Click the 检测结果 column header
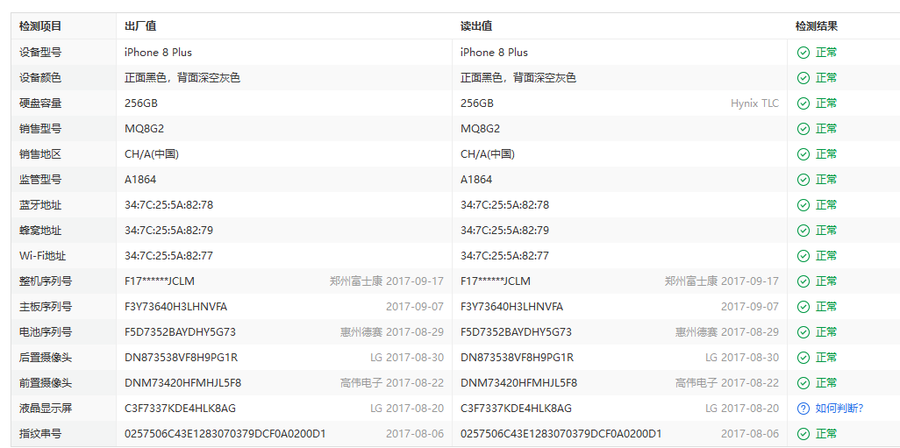 [816, 26]
